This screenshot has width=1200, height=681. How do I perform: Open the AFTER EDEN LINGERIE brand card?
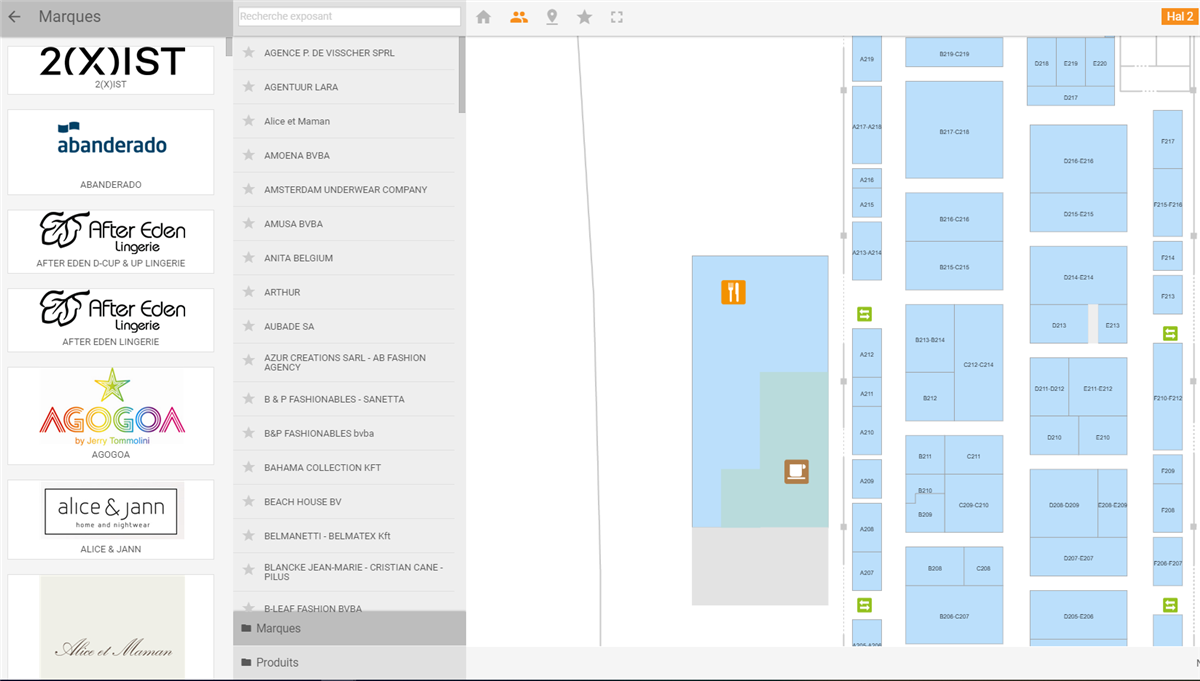[x=111, y=319]
